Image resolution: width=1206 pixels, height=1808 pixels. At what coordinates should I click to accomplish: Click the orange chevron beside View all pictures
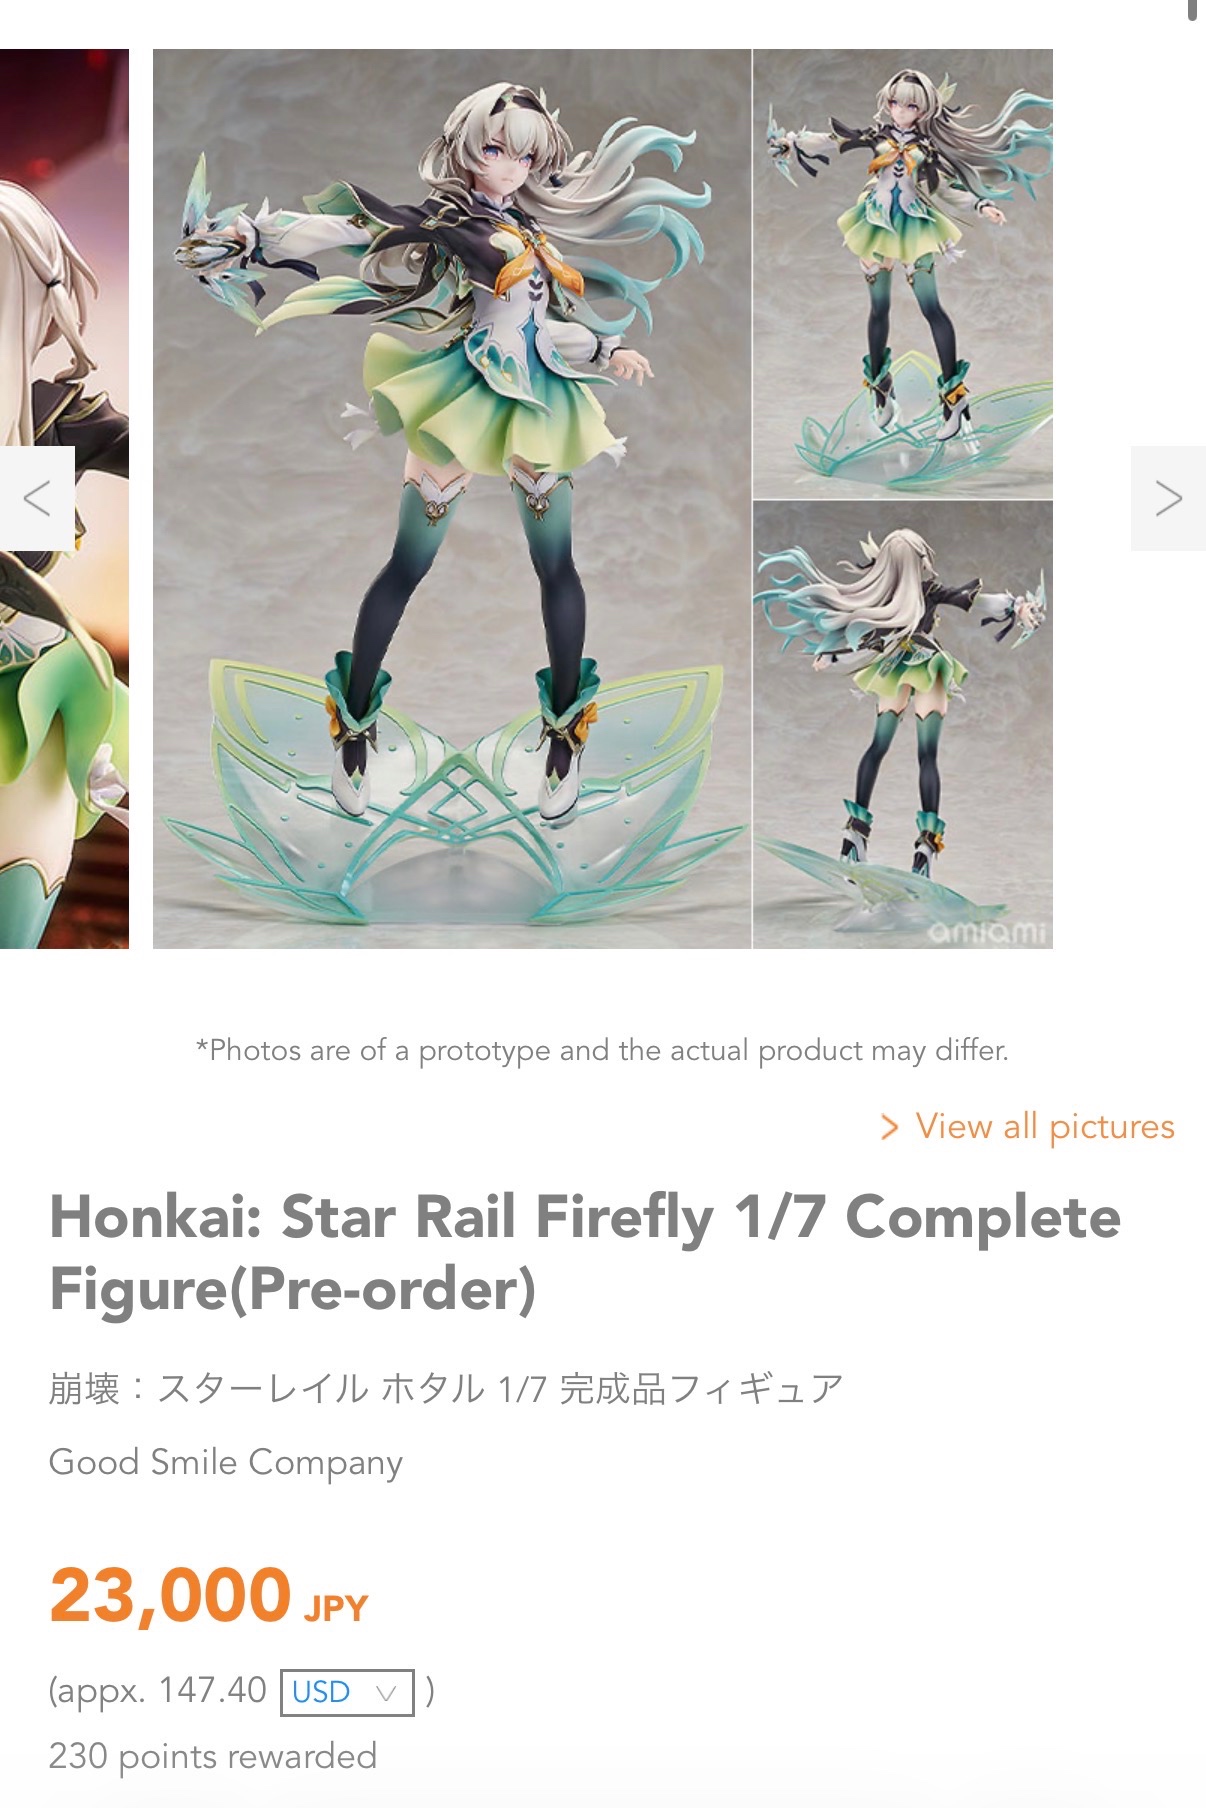[x=889, y=1127]
